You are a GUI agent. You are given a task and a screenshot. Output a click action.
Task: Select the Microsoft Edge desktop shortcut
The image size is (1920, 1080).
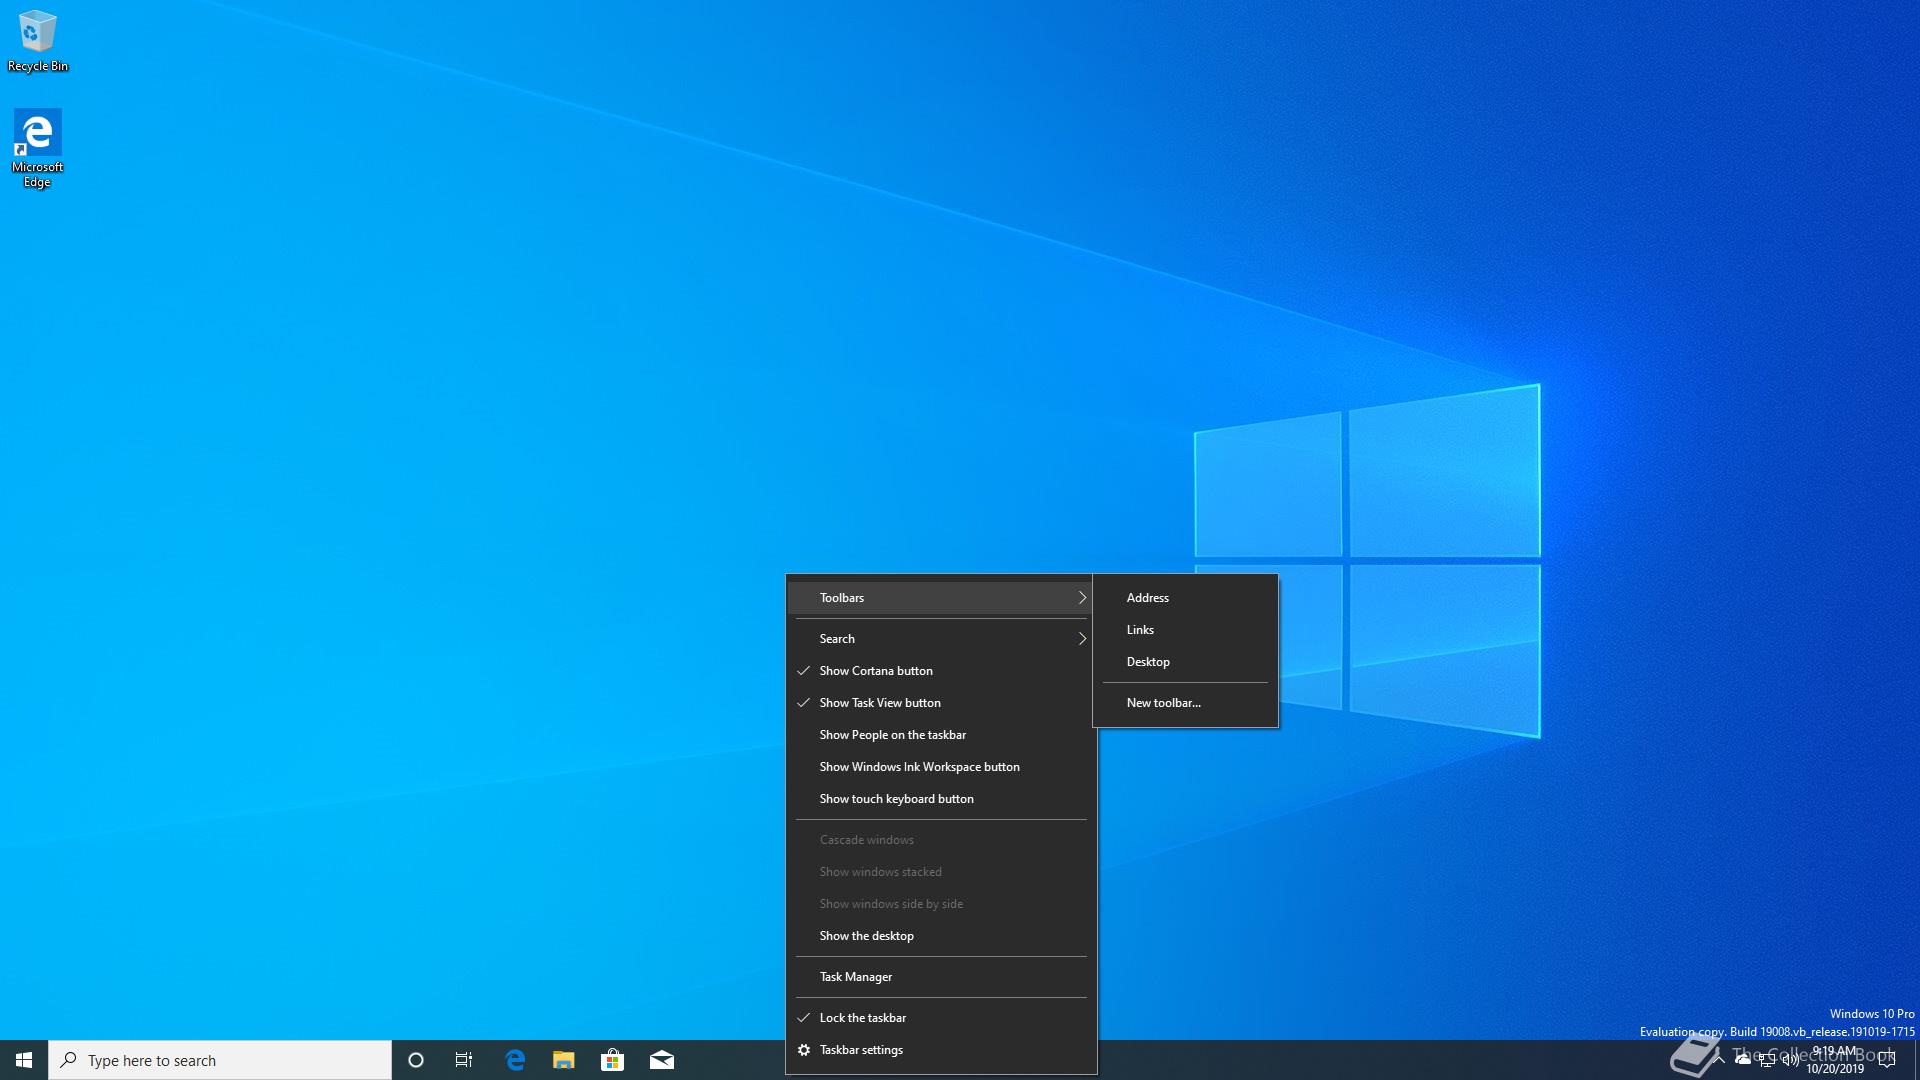click(x=38, y=149)
